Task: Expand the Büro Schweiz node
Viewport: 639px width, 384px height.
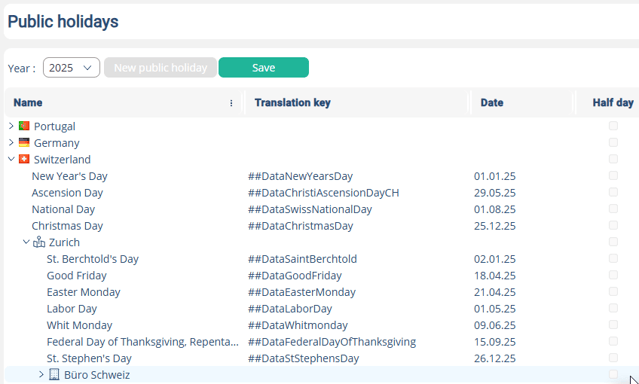Action: point(41,374)
